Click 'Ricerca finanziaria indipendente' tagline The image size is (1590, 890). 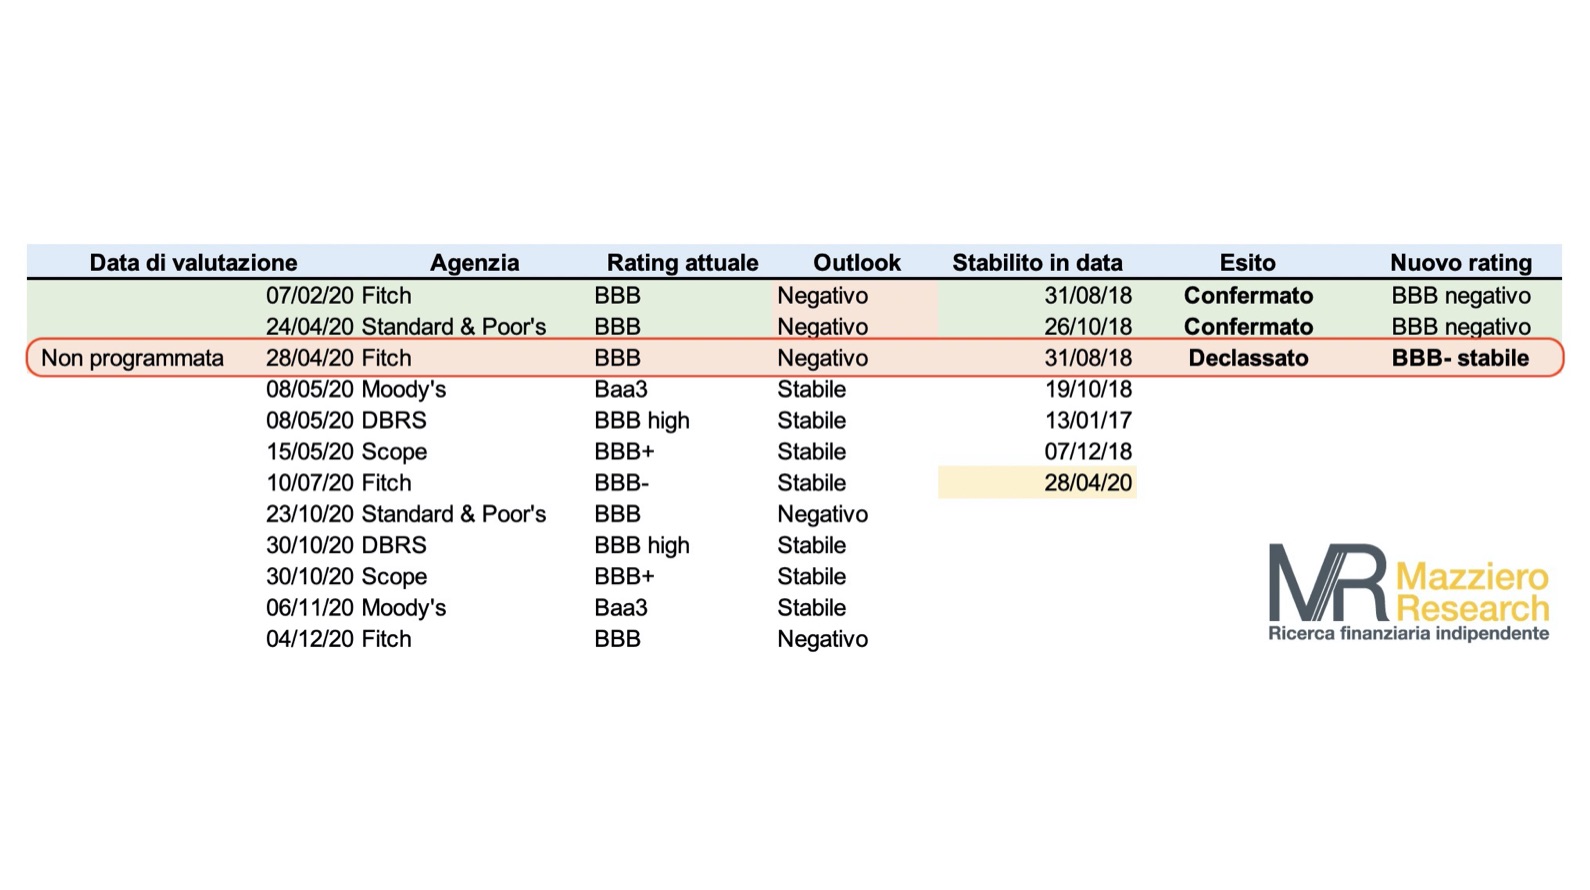coord(1408,634)
